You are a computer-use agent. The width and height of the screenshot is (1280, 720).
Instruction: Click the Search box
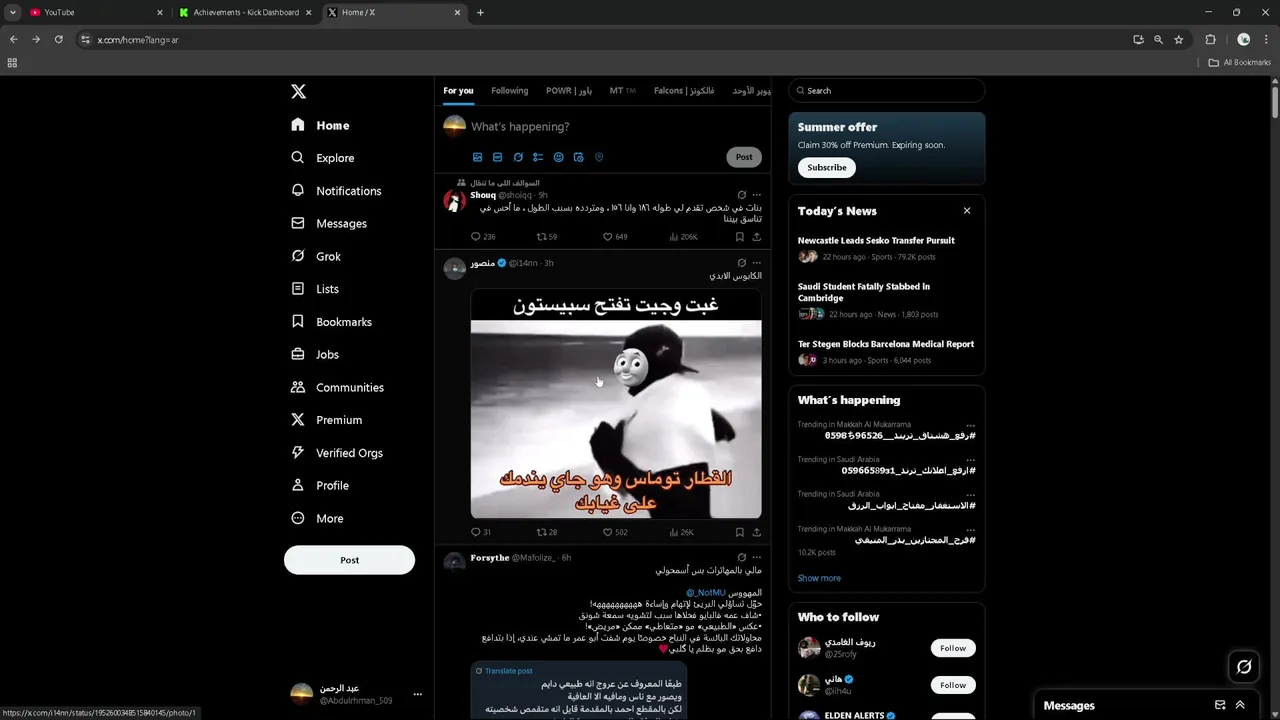[887, 91]
